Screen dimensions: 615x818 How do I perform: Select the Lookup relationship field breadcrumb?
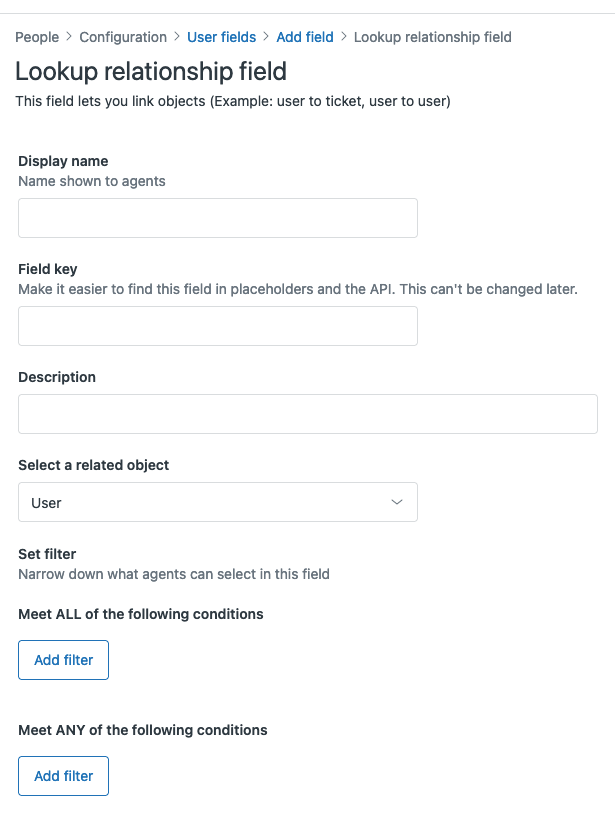click(432, 37)
